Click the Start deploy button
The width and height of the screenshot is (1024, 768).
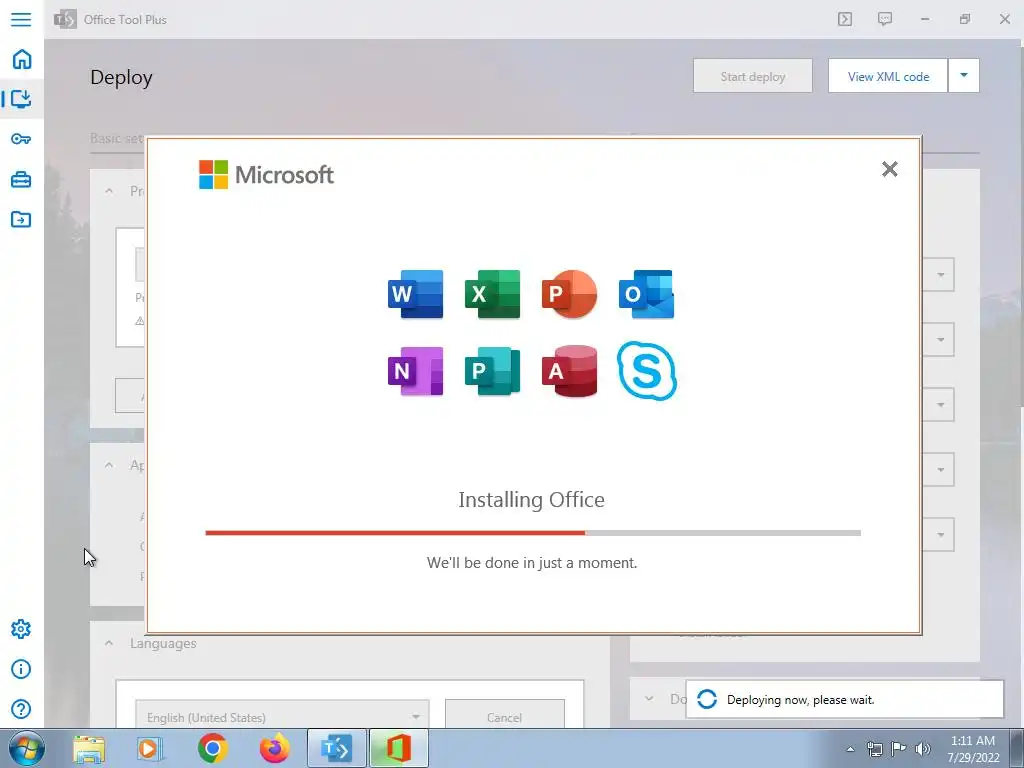tap(753, 76)
